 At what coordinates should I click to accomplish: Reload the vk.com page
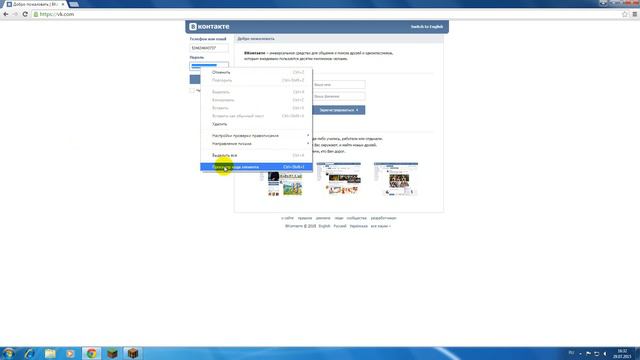point(25,14)
